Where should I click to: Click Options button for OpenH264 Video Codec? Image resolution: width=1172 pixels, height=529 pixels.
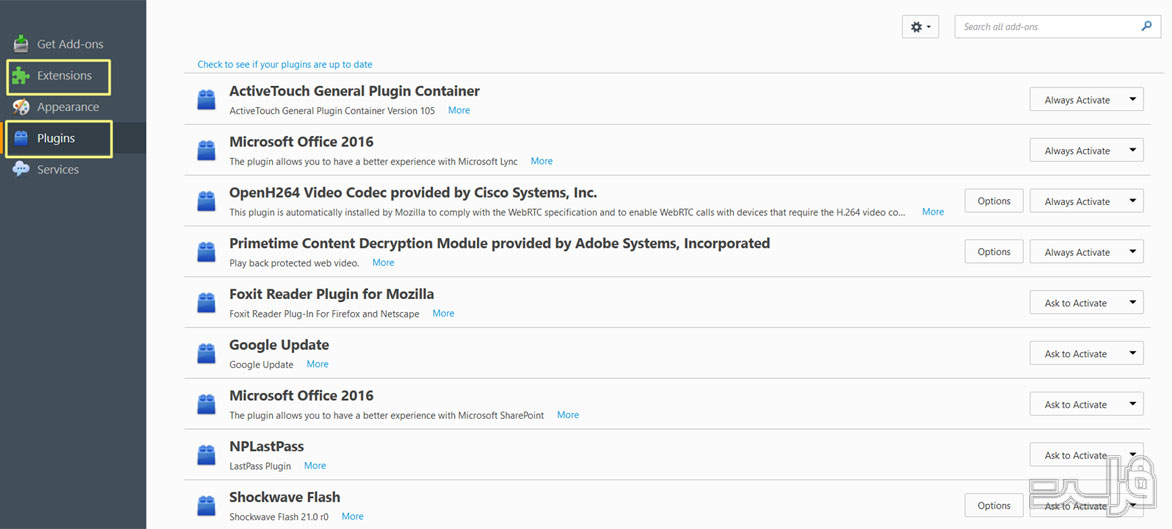point(993,201)
